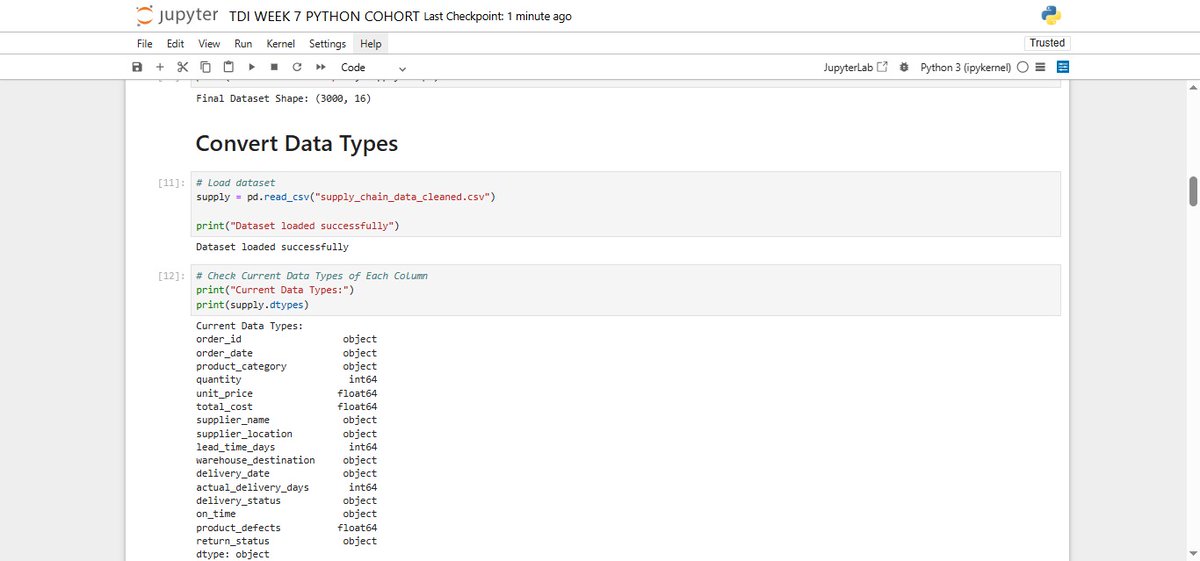
Task: Click the product_defects output row
Action: pyautogui.click(x=286, y=527)
